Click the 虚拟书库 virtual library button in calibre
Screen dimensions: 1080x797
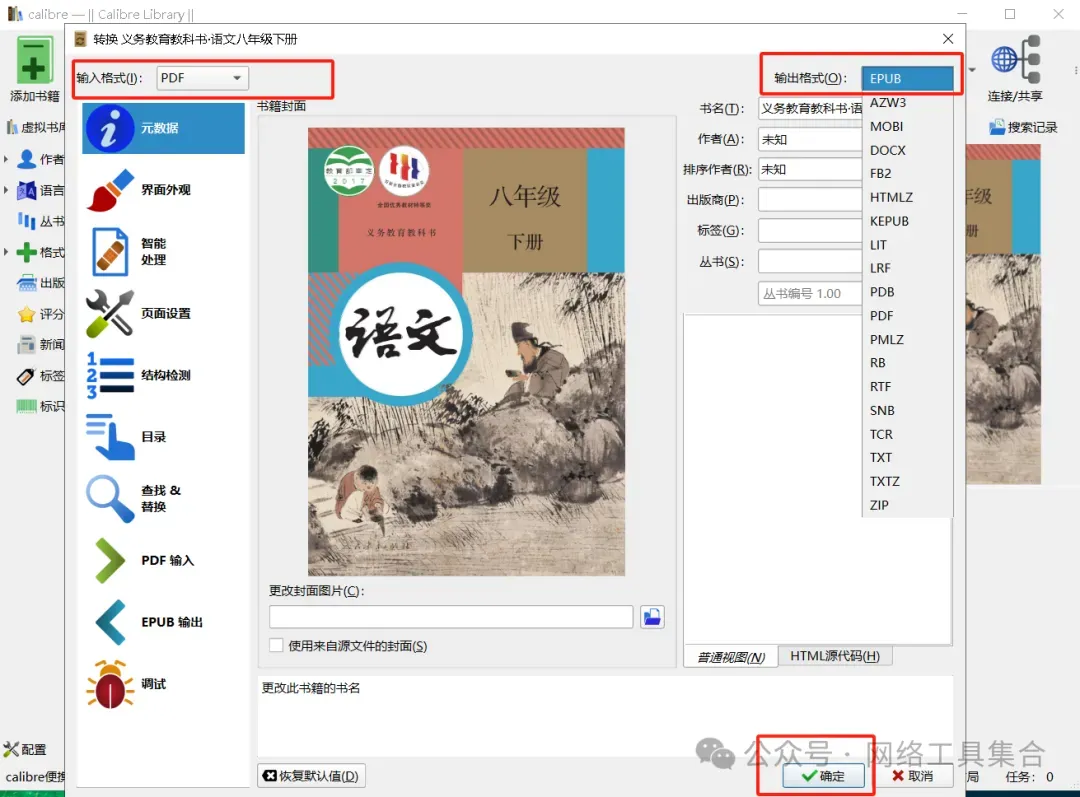(36, 127)
